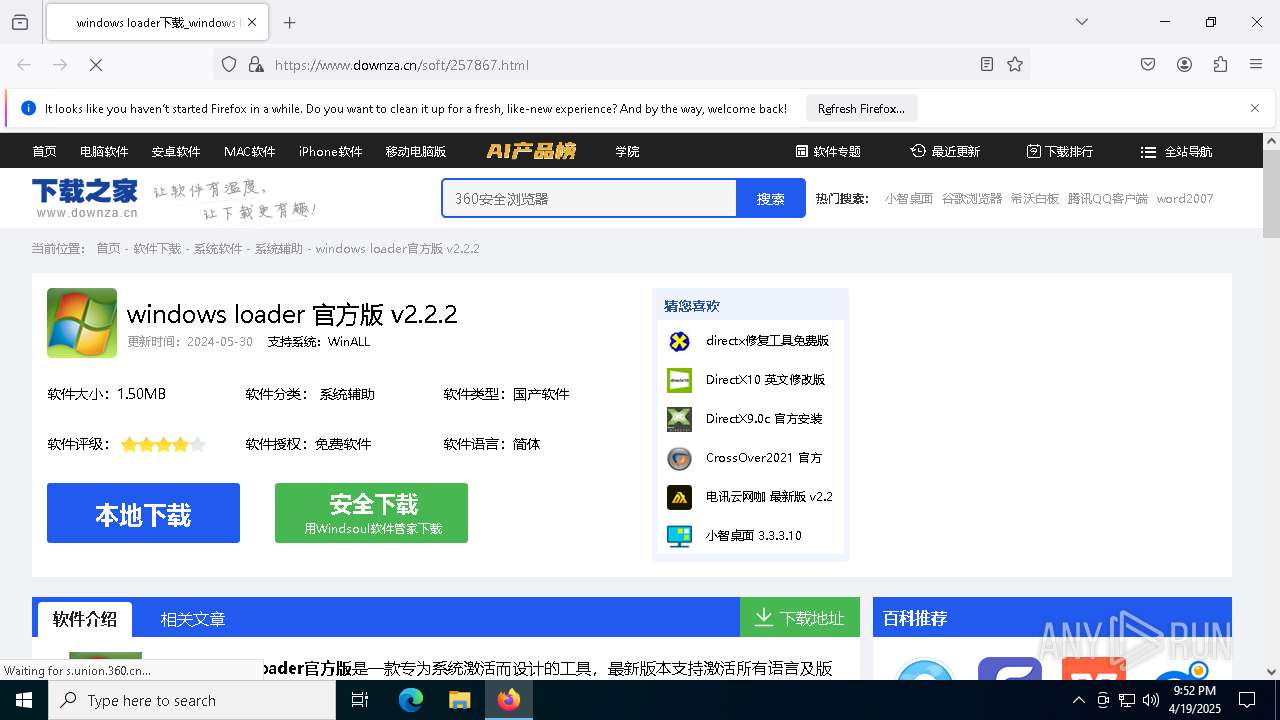1280x720 pixels.
Task: Open 软件专题 with its icon
Action: [829, 151]
